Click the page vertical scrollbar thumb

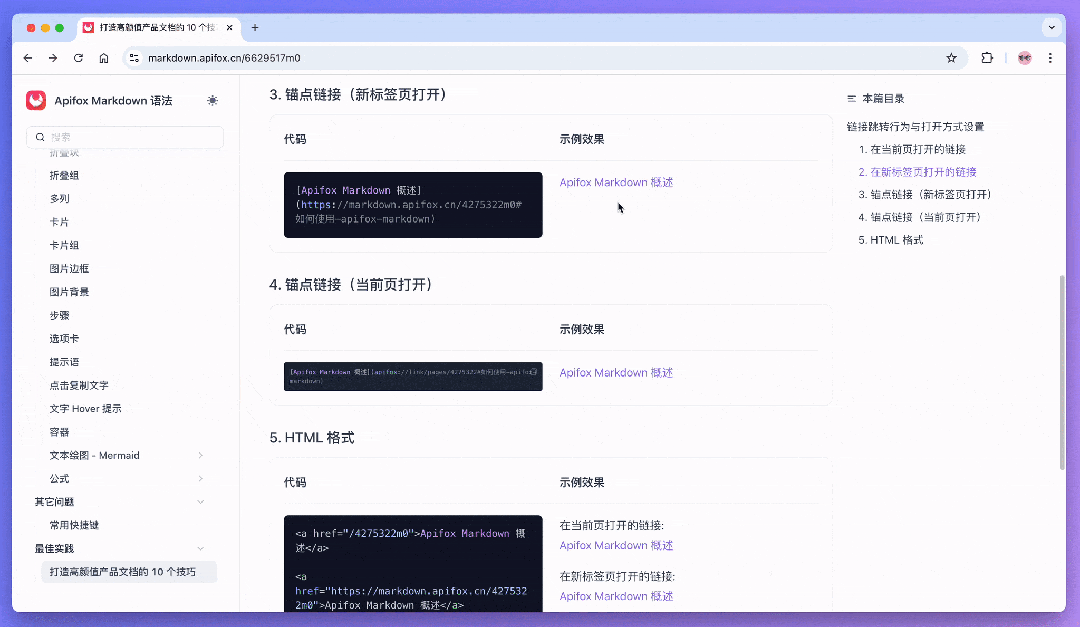[x=1061, y=372]
